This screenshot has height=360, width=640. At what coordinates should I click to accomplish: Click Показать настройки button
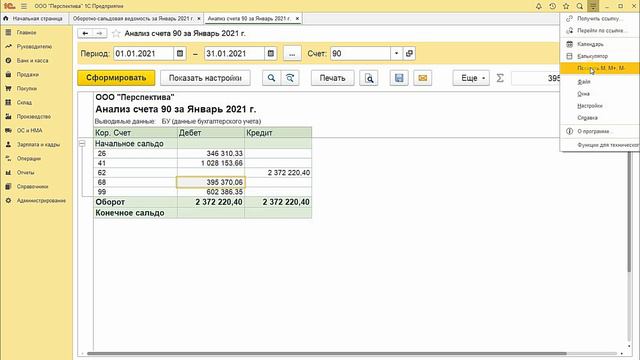[205, 78]
